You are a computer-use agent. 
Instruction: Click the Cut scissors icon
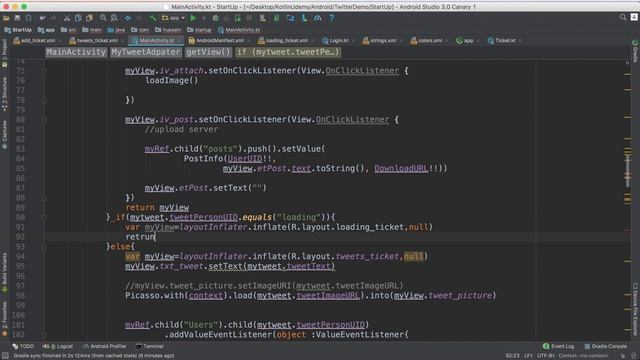pyautogui.click(x=67, y=18)
